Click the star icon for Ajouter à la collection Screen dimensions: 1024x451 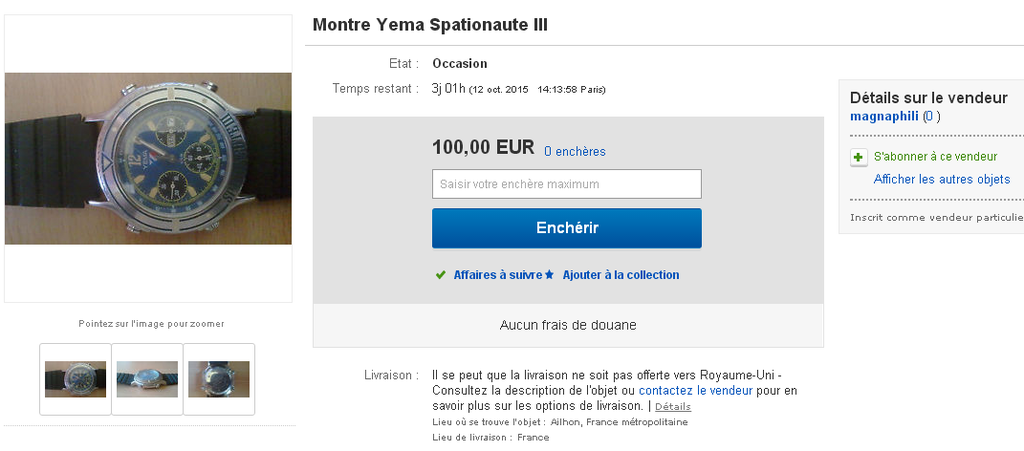pyautogui.click(x=549, y=275)
